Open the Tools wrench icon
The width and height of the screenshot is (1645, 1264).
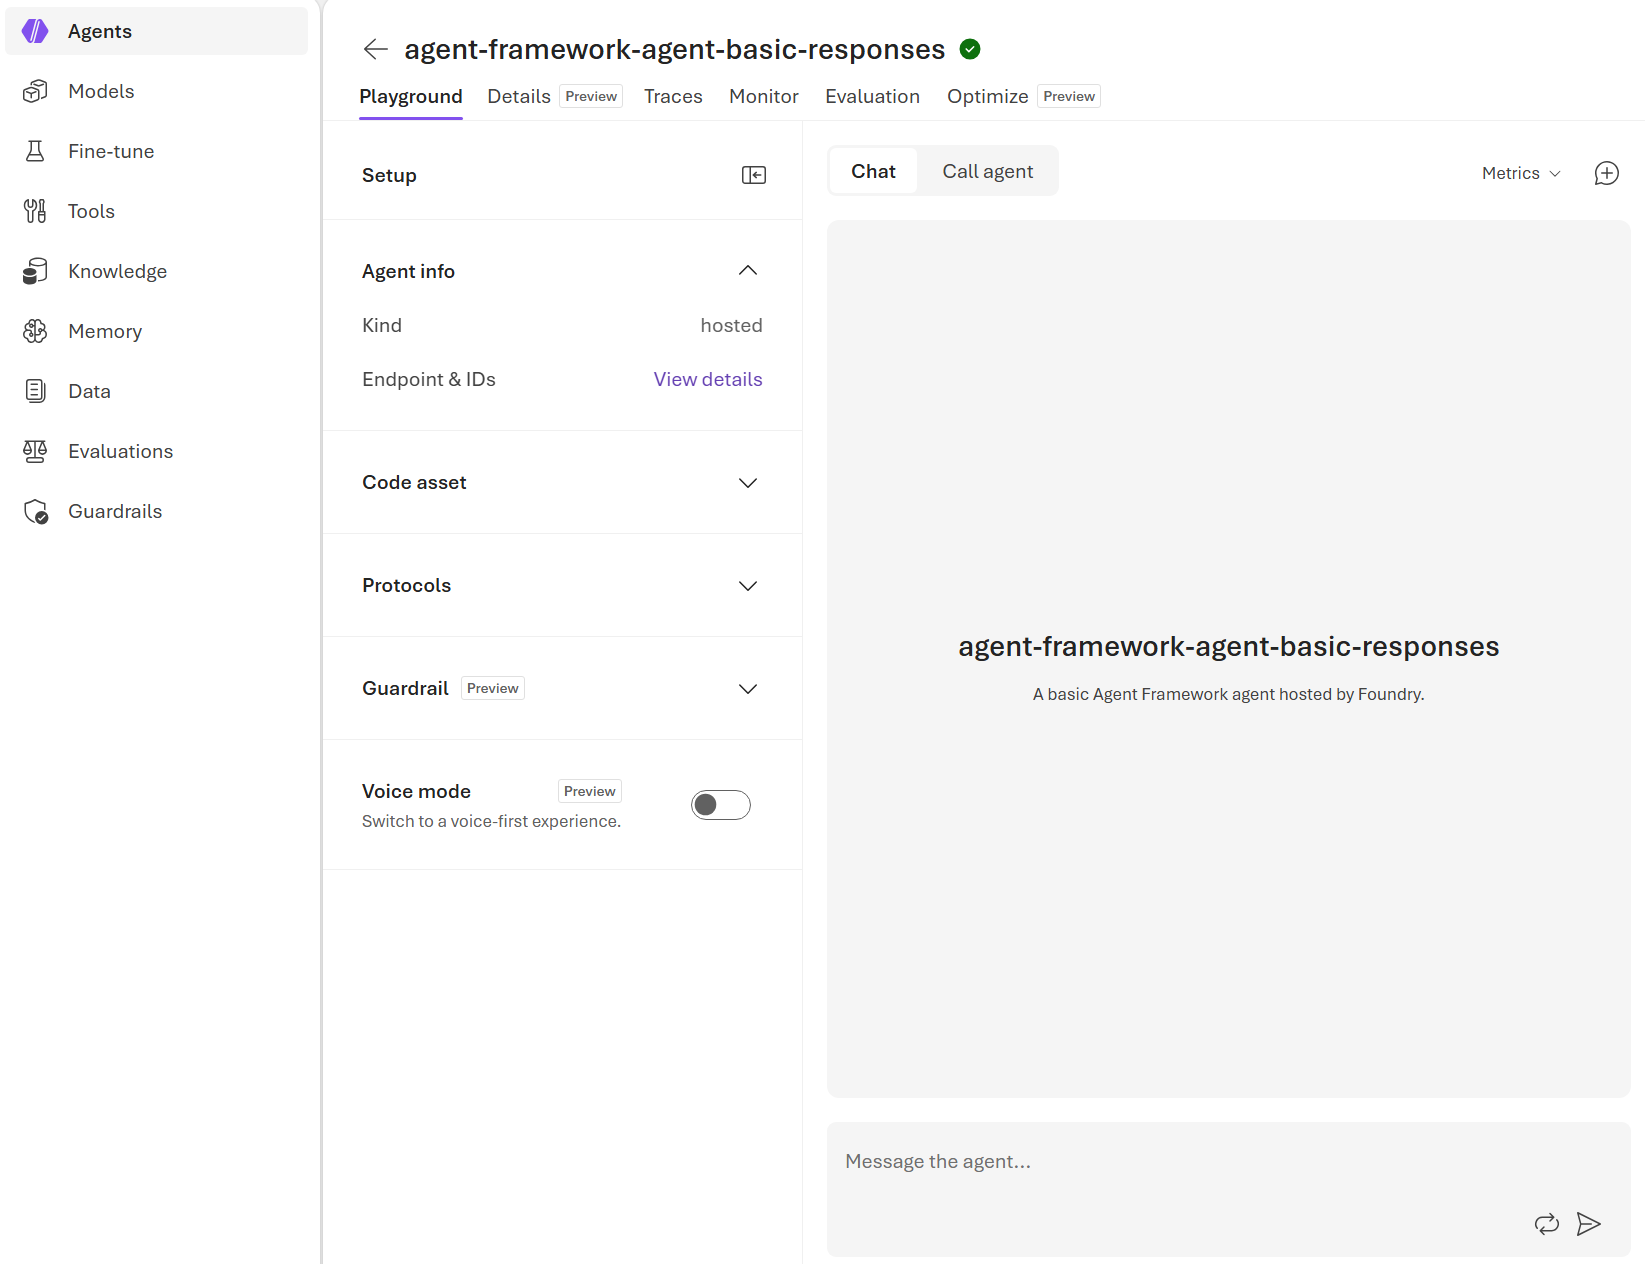tap(35, 211)
